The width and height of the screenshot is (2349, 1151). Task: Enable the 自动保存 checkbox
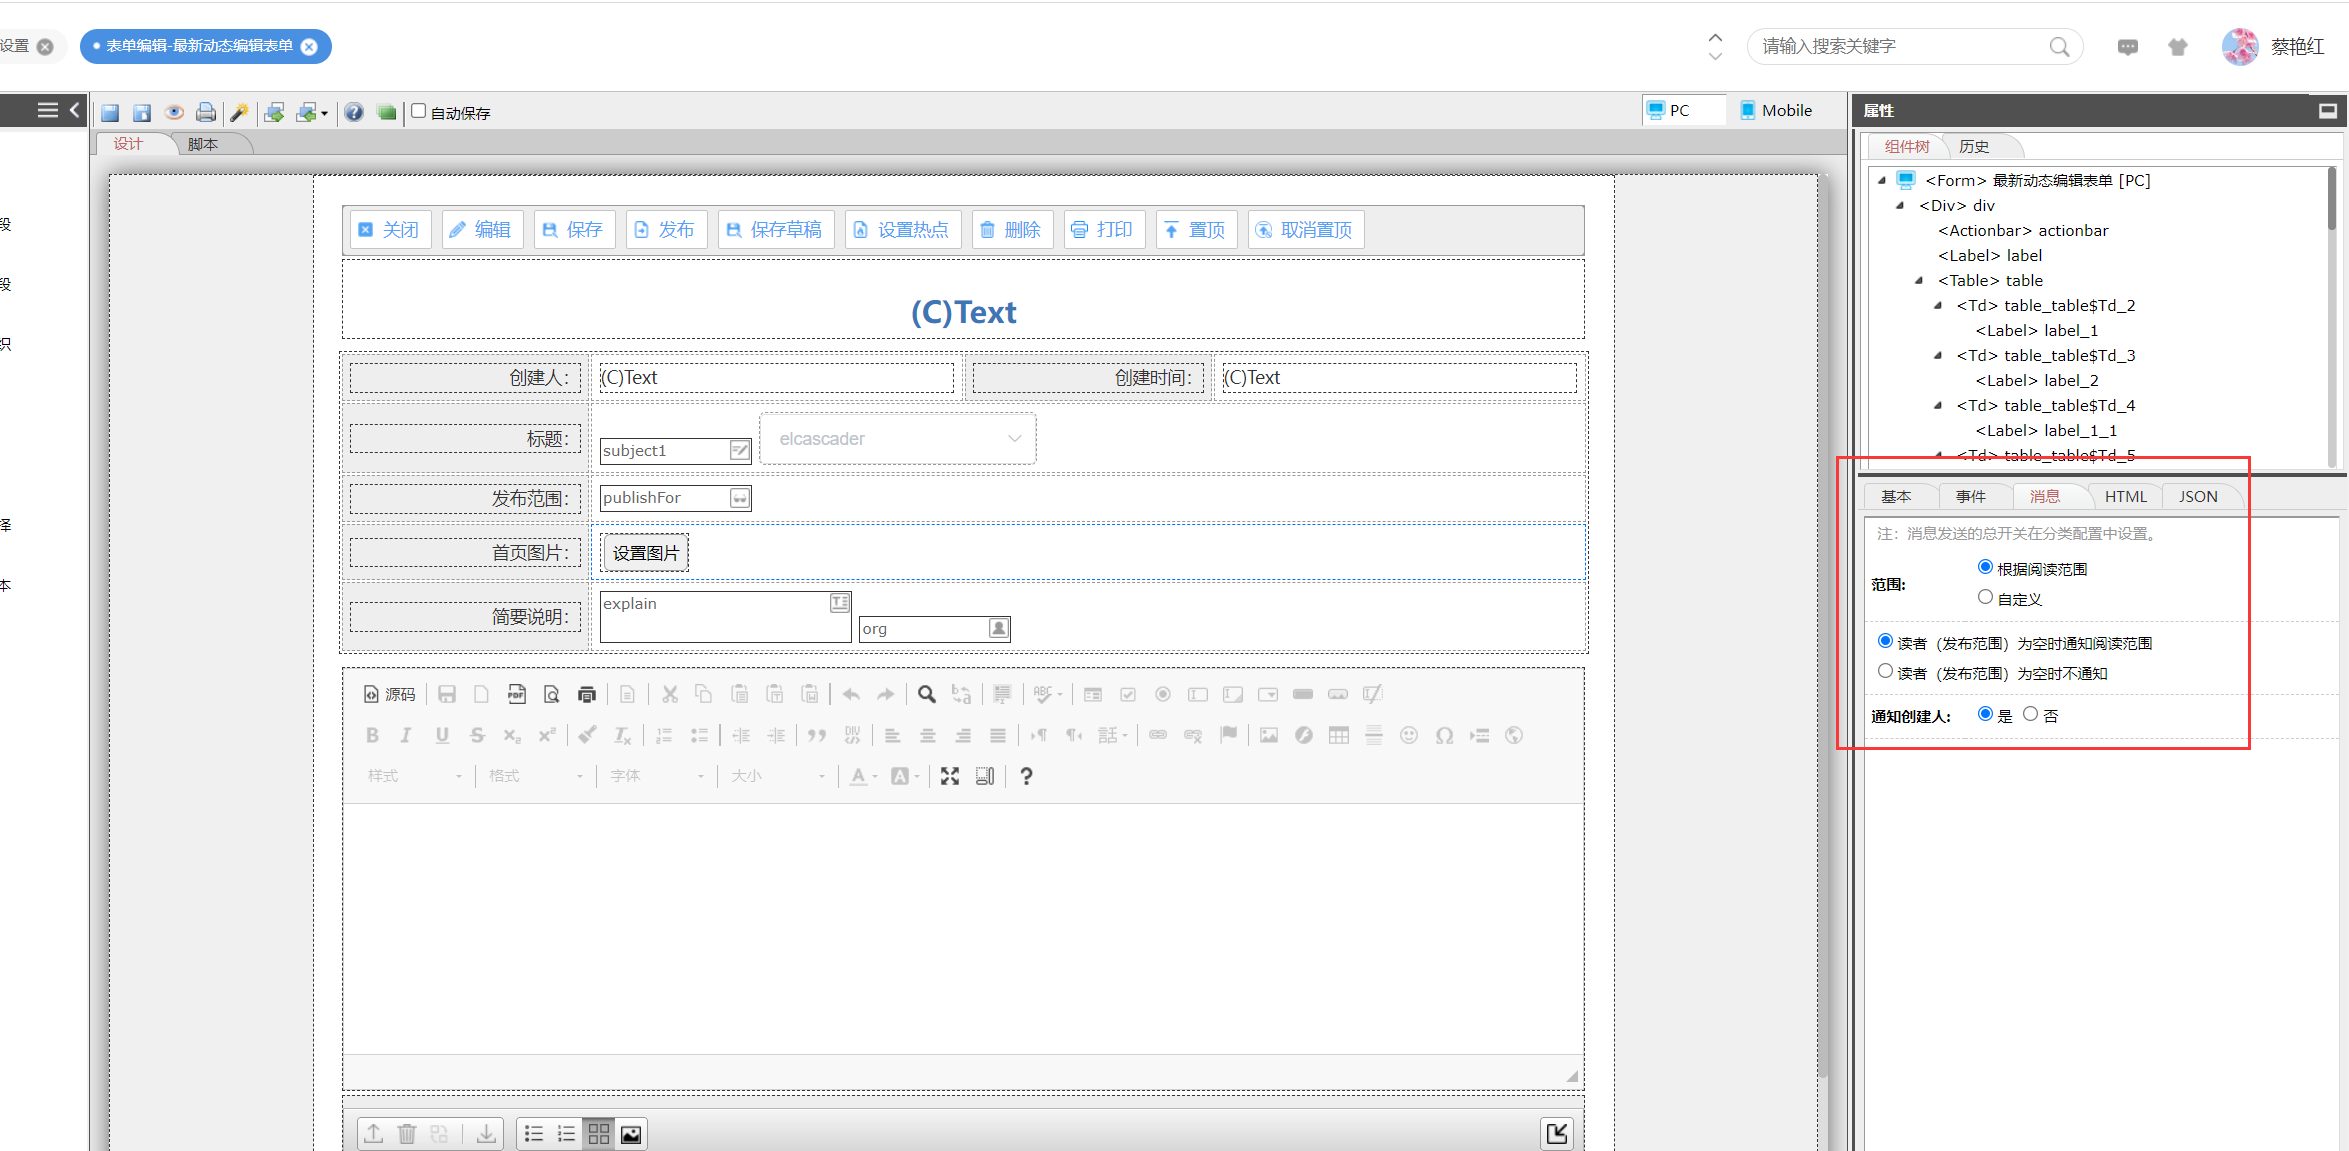[419, 111]
